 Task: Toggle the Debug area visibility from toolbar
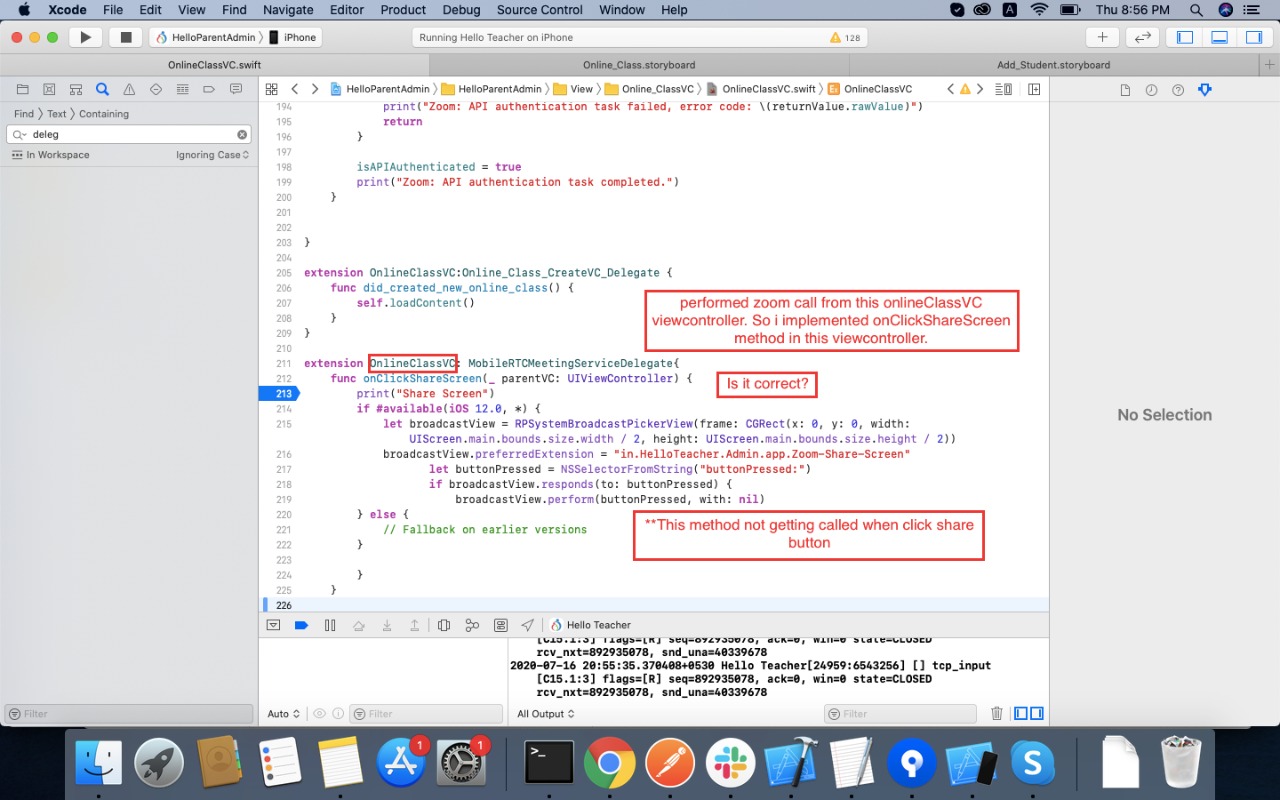click(1219, 37)
